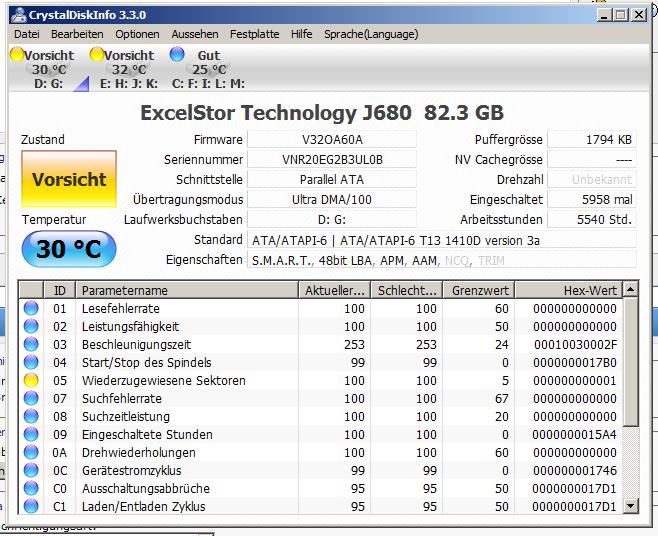This screenshot has height=536, width=658.
Task: Click blue status dot of Start/Stop des Spindels
Action: coord(31,362)
